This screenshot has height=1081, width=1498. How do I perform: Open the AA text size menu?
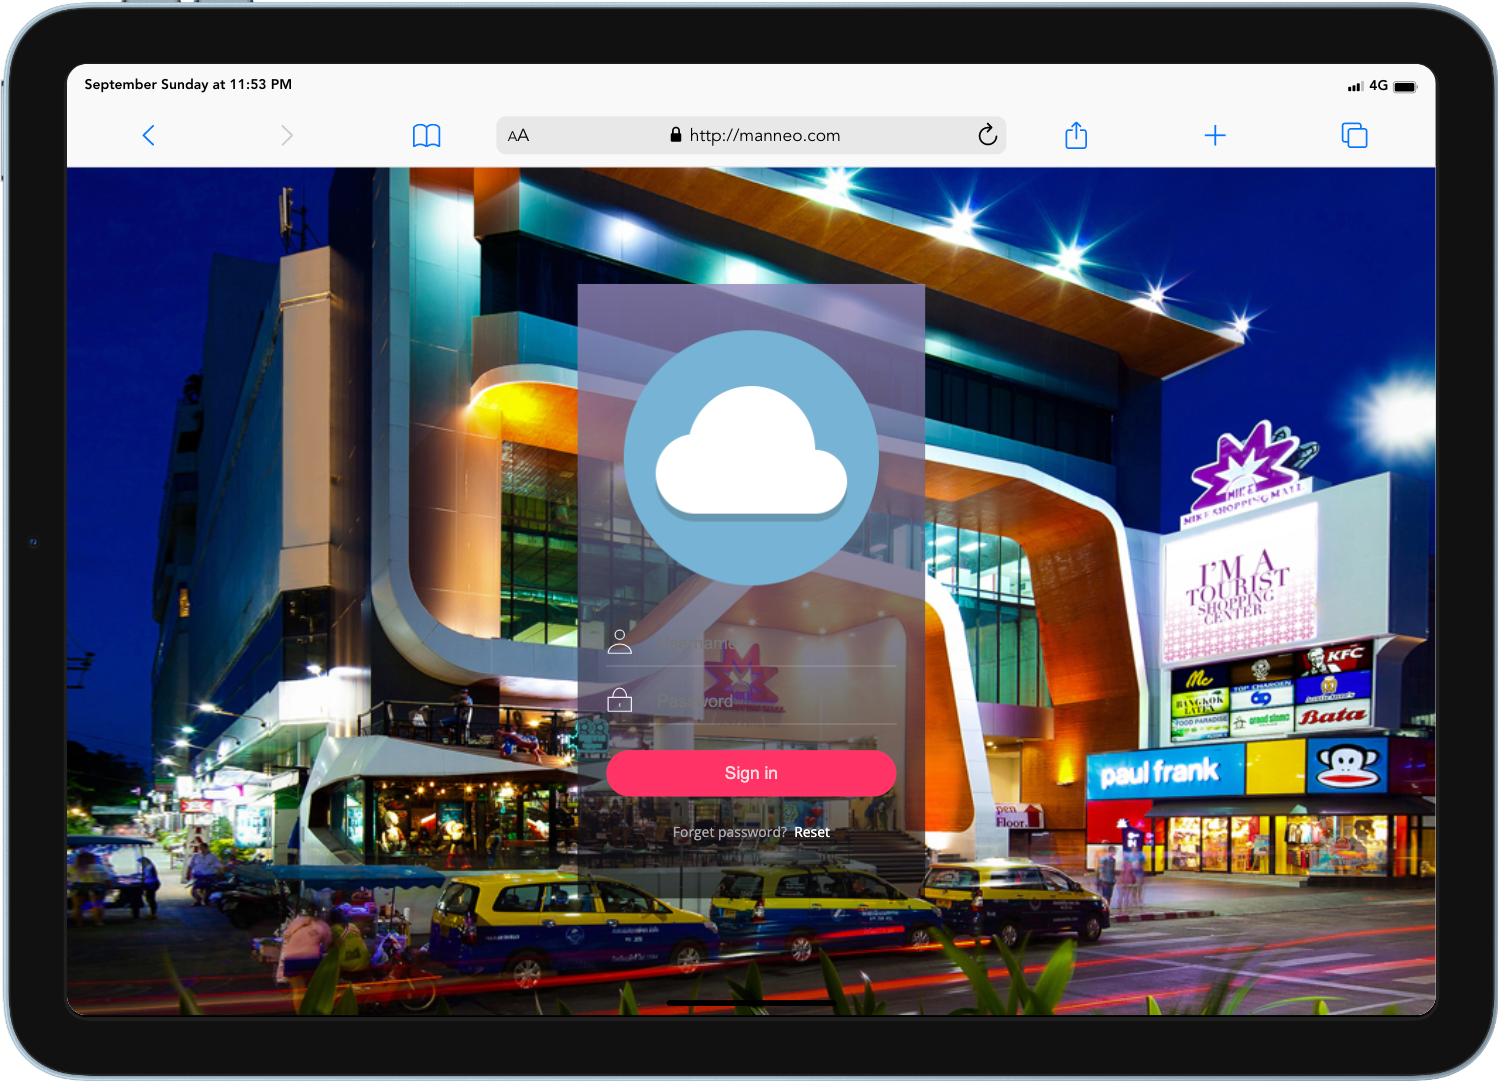(518, 136)
